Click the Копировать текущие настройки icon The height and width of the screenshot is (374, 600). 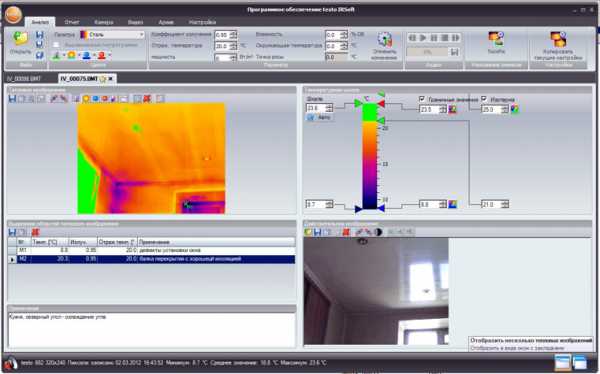coord(558,39)
